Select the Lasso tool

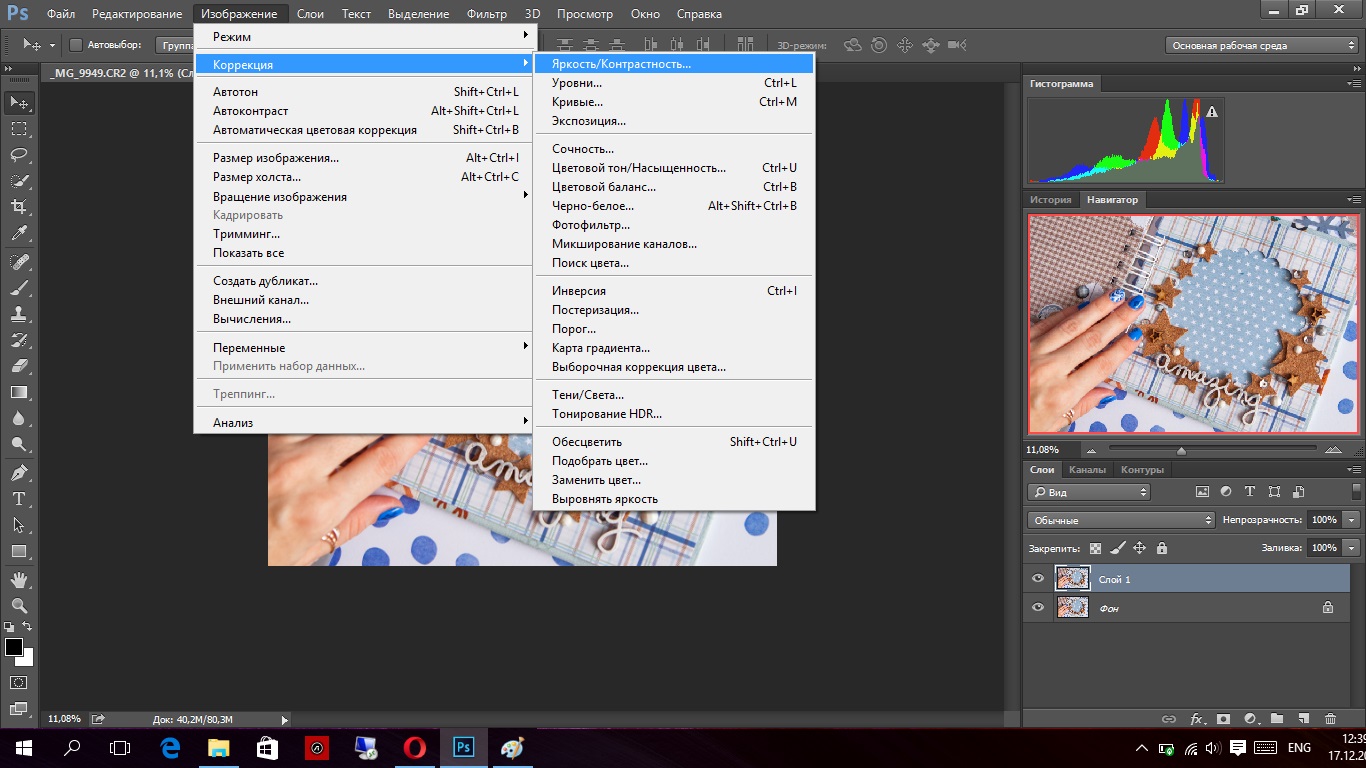tap(18, 155)
